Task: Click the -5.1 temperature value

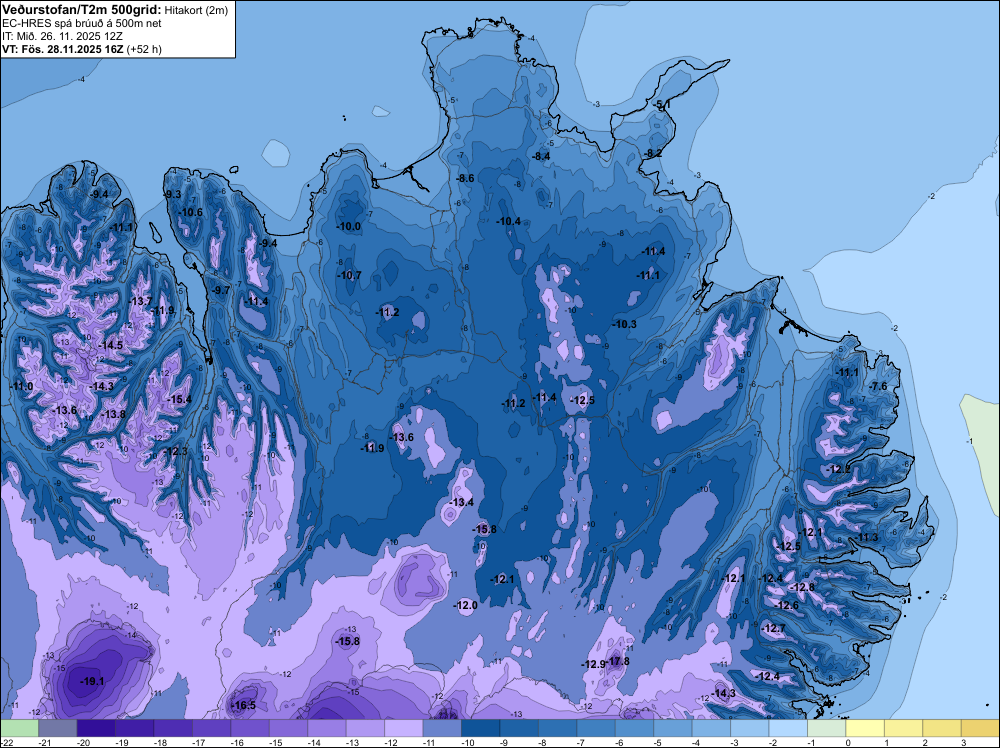Action: coord(662,103)
